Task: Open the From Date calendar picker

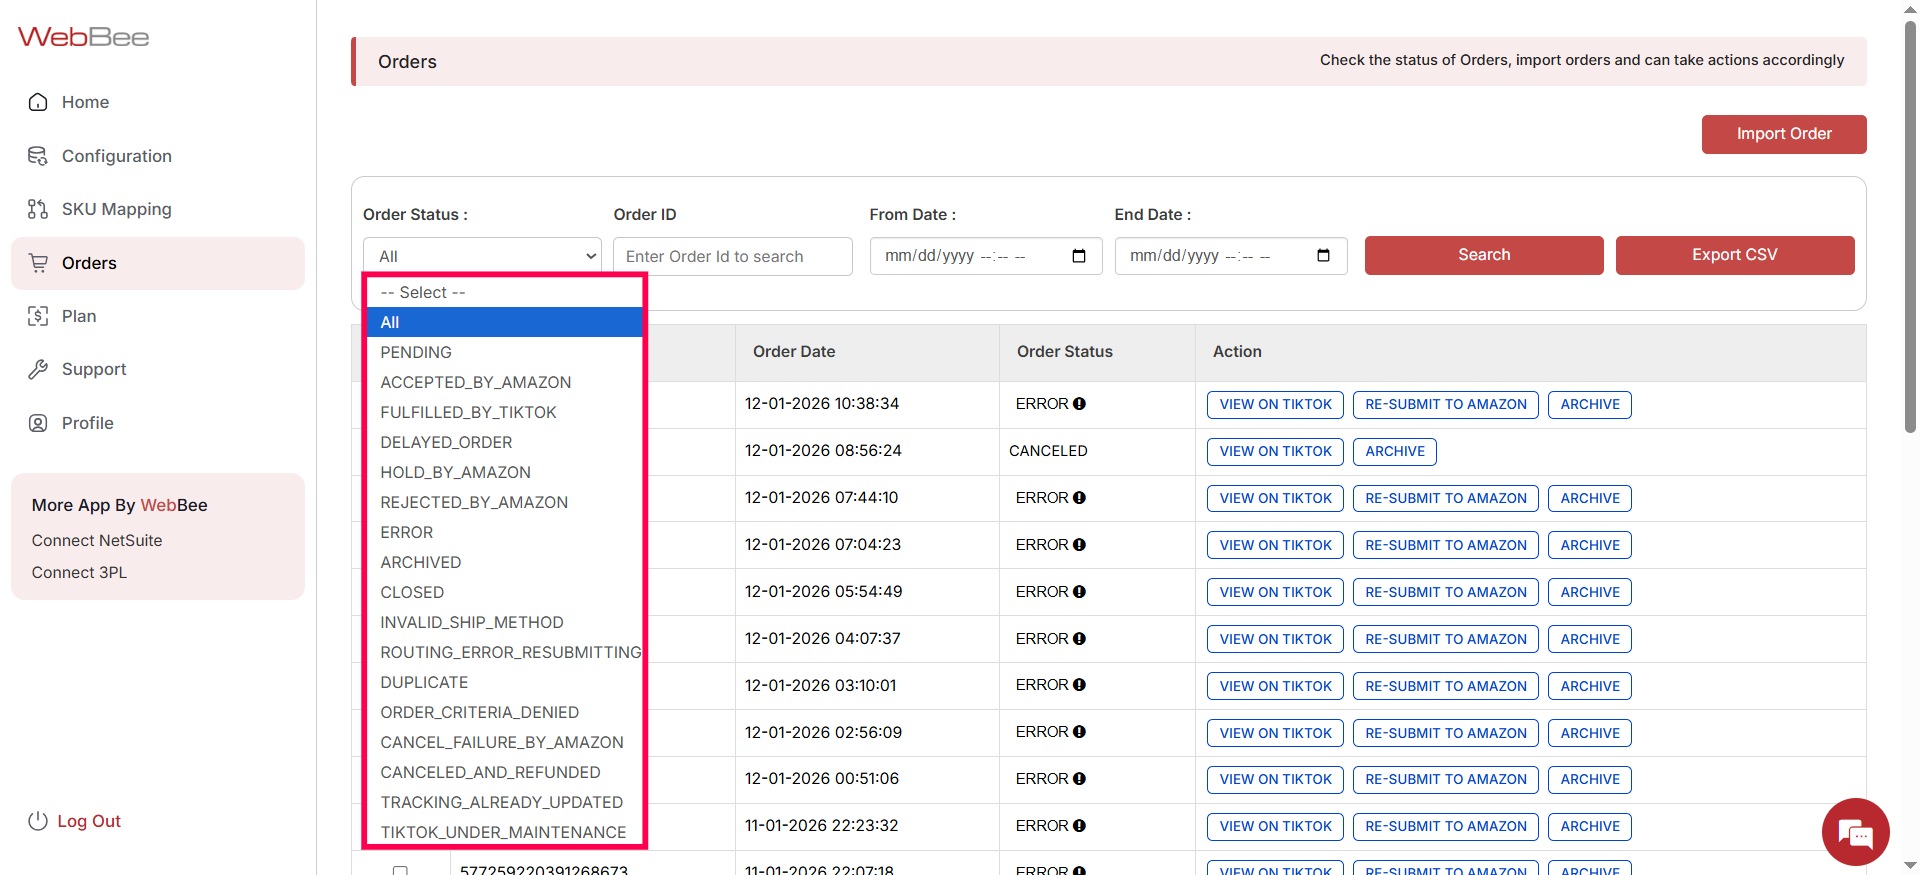Action: (1078, 256)
